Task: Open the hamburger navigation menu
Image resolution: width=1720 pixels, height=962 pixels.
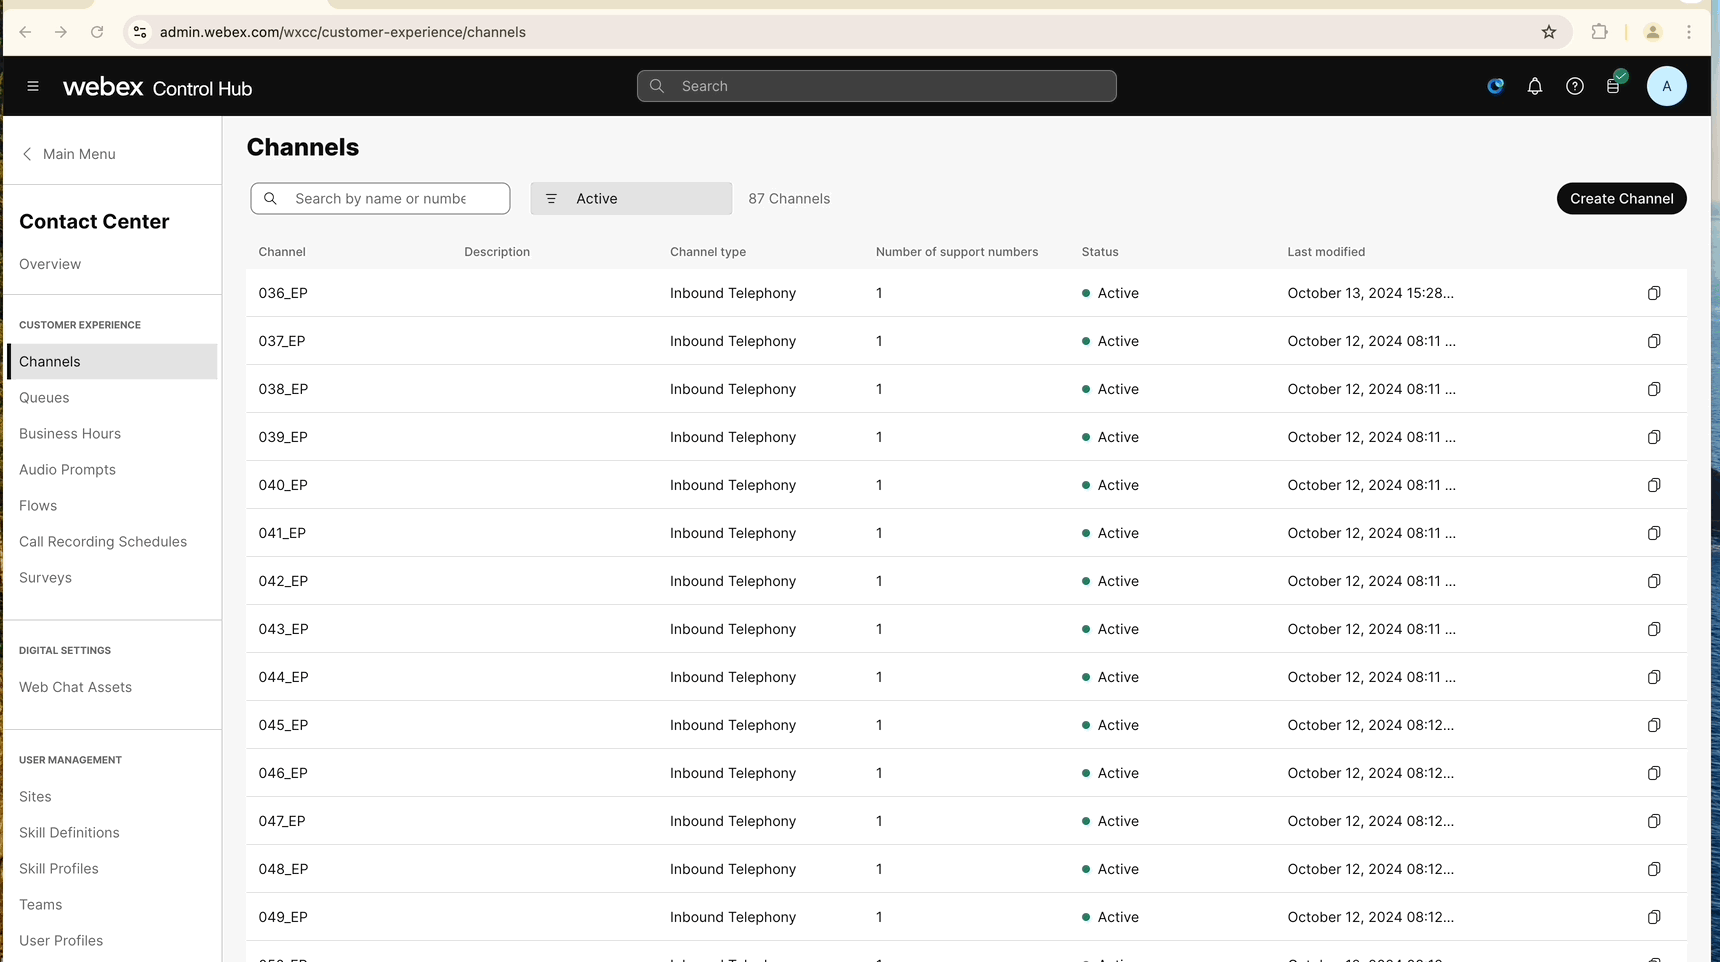Action: pyautogui.click(x=33, y=87)
